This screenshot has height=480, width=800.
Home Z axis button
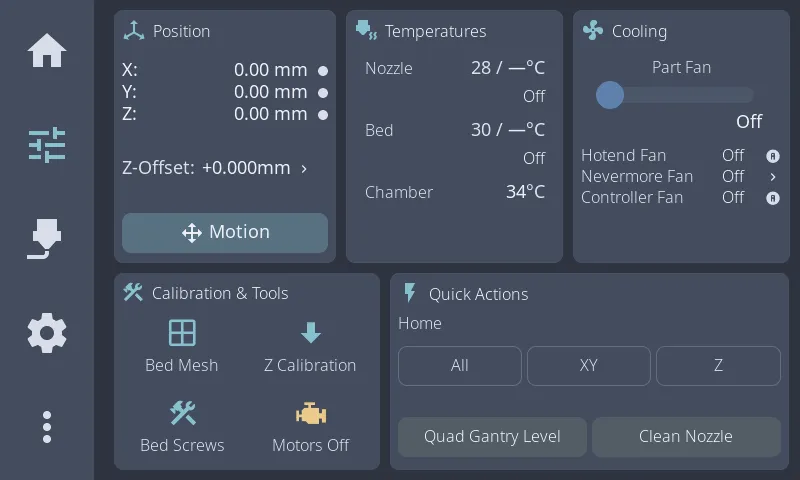point(718,366)
